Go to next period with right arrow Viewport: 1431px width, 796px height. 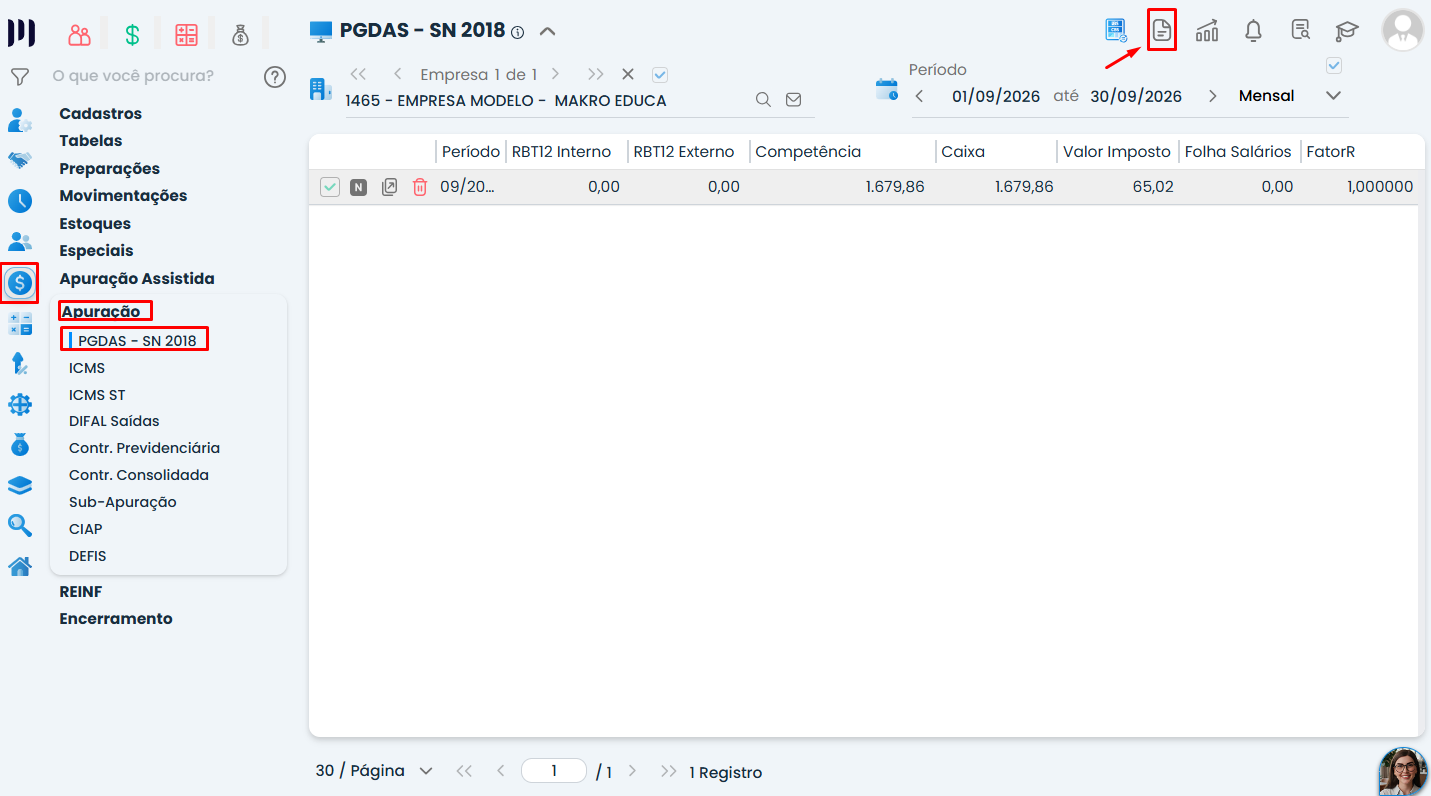1213,96
